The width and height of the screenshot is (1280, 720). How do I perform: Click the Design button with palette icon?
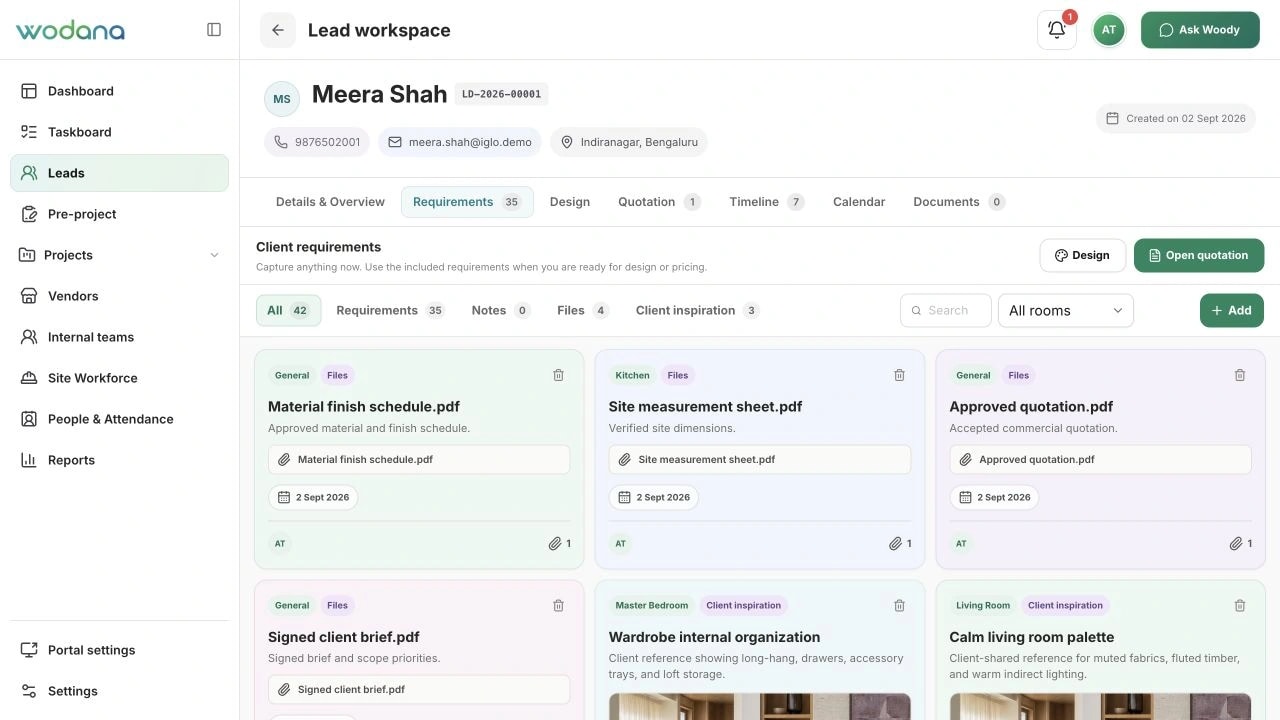coord(1083,255)
